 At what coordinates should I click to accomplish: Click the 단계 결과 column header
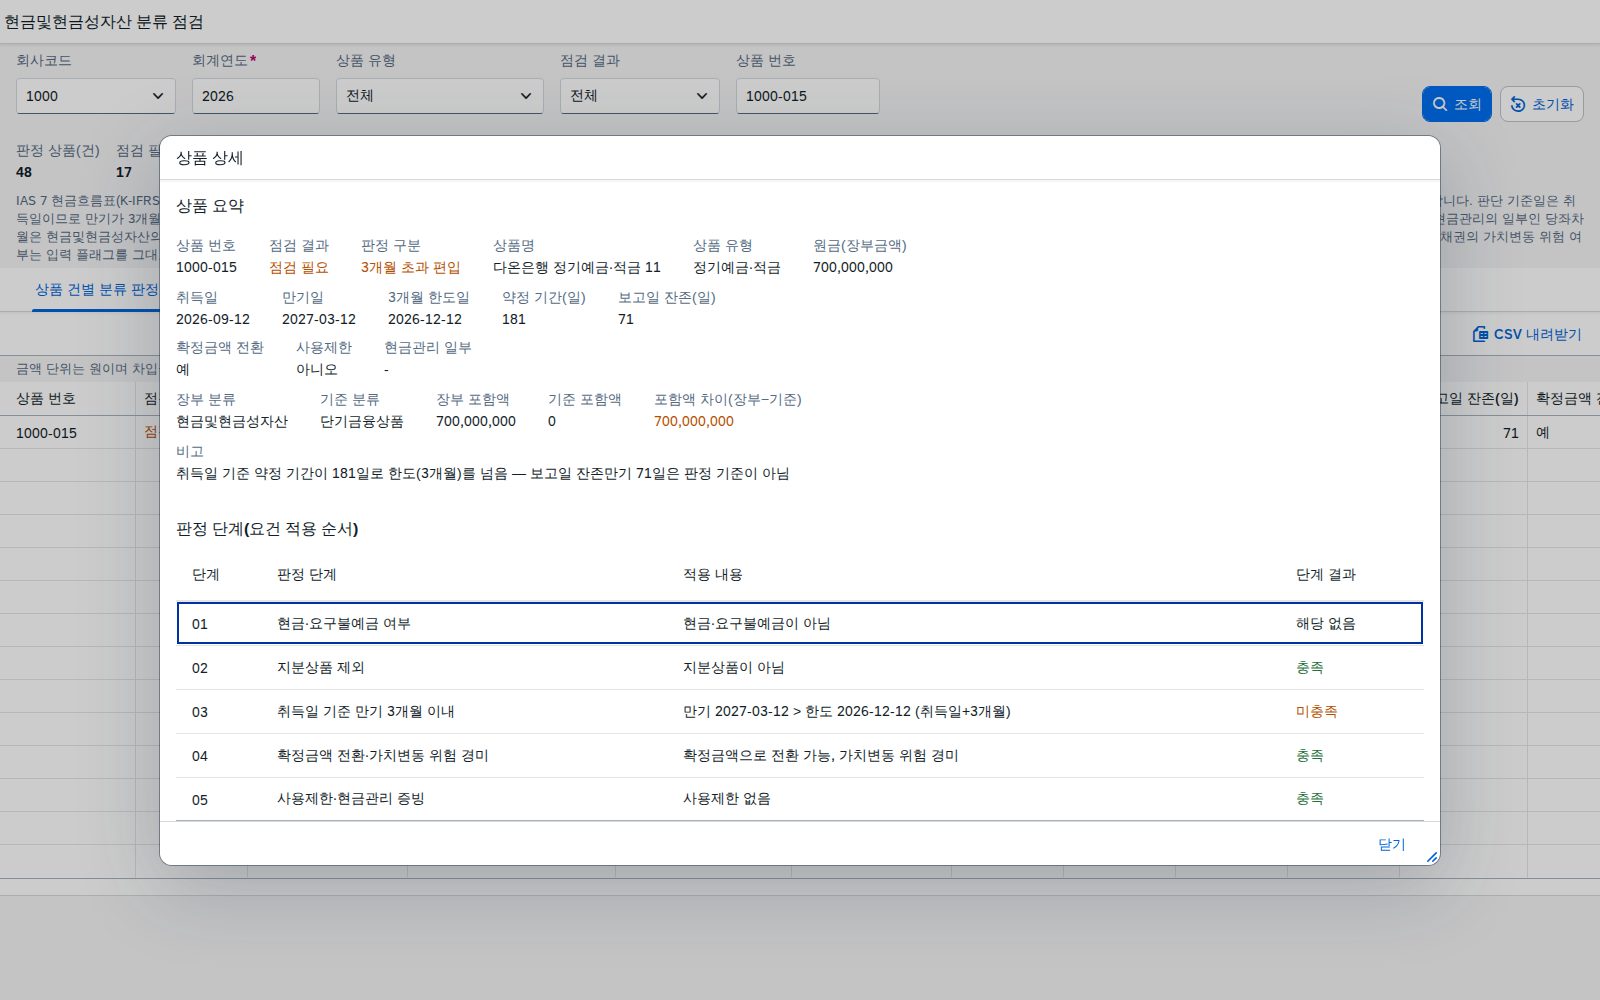tap(1326, 574)
